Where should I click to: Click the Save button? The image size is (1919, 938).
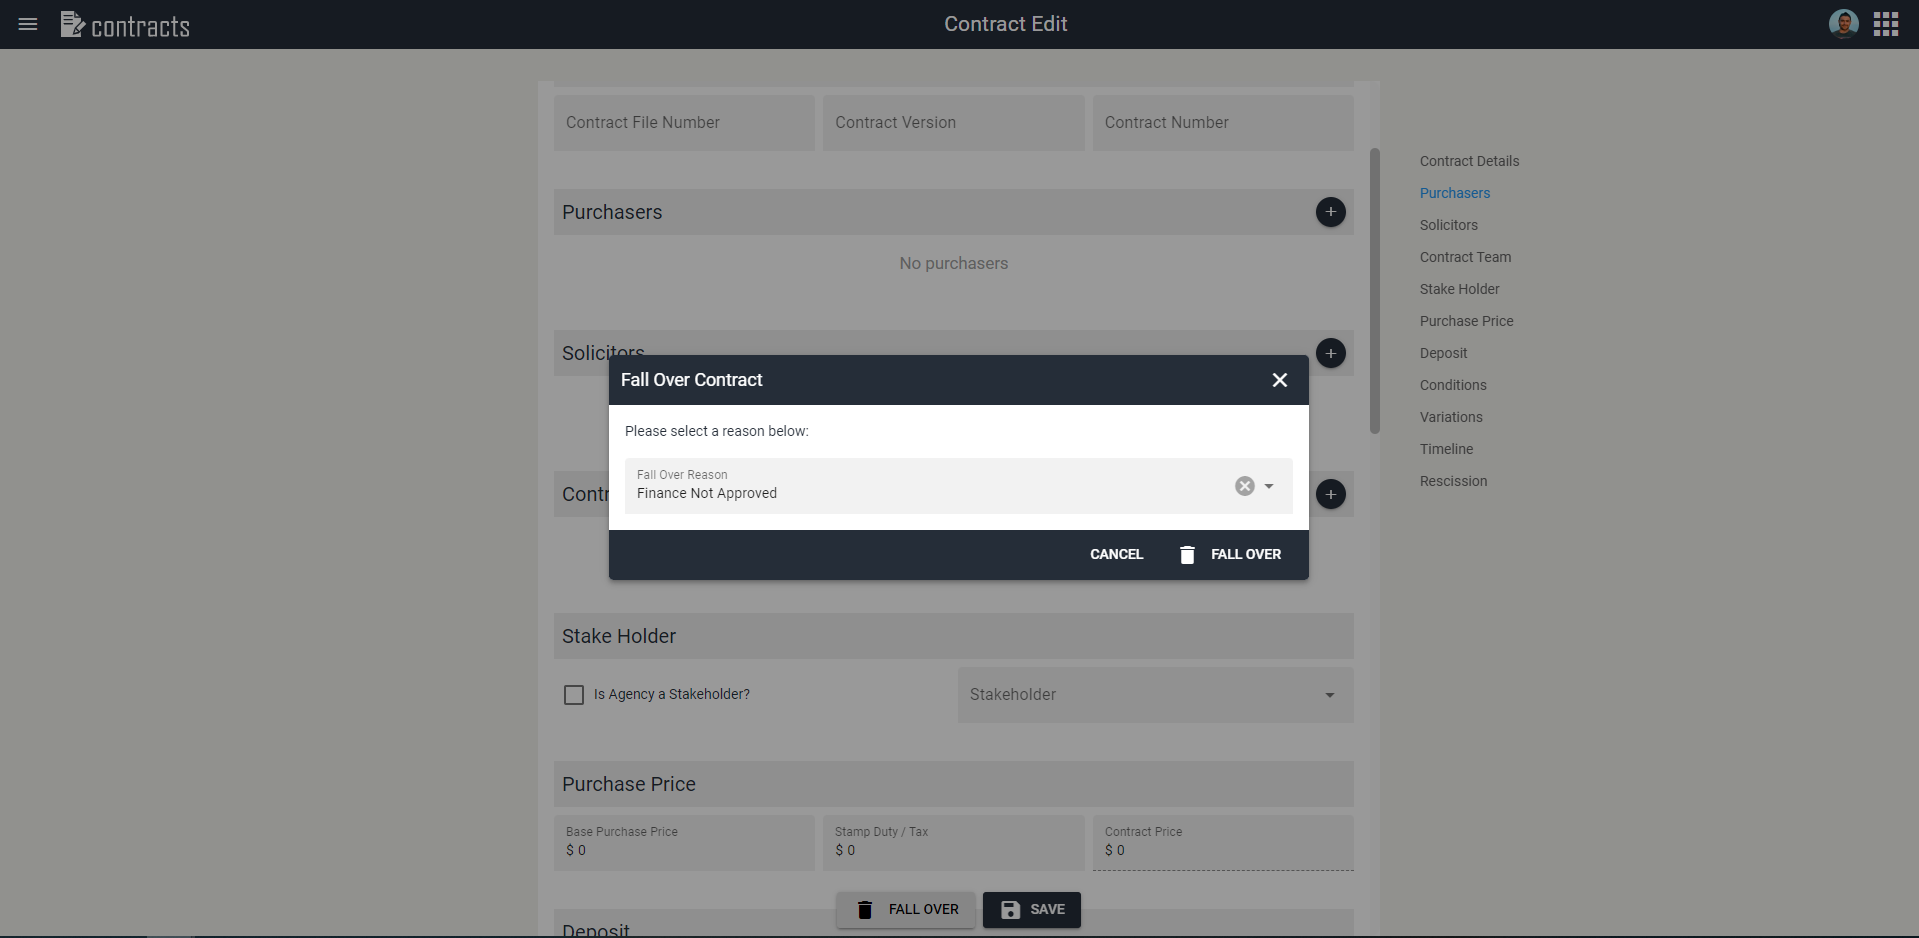[x=1031, y=909]
